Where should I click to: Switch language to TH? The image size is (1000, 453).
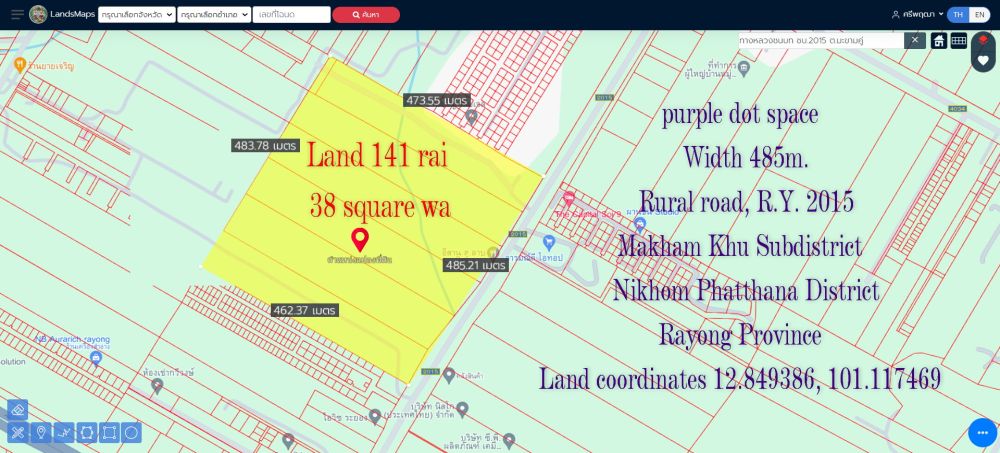pos(958,15)
